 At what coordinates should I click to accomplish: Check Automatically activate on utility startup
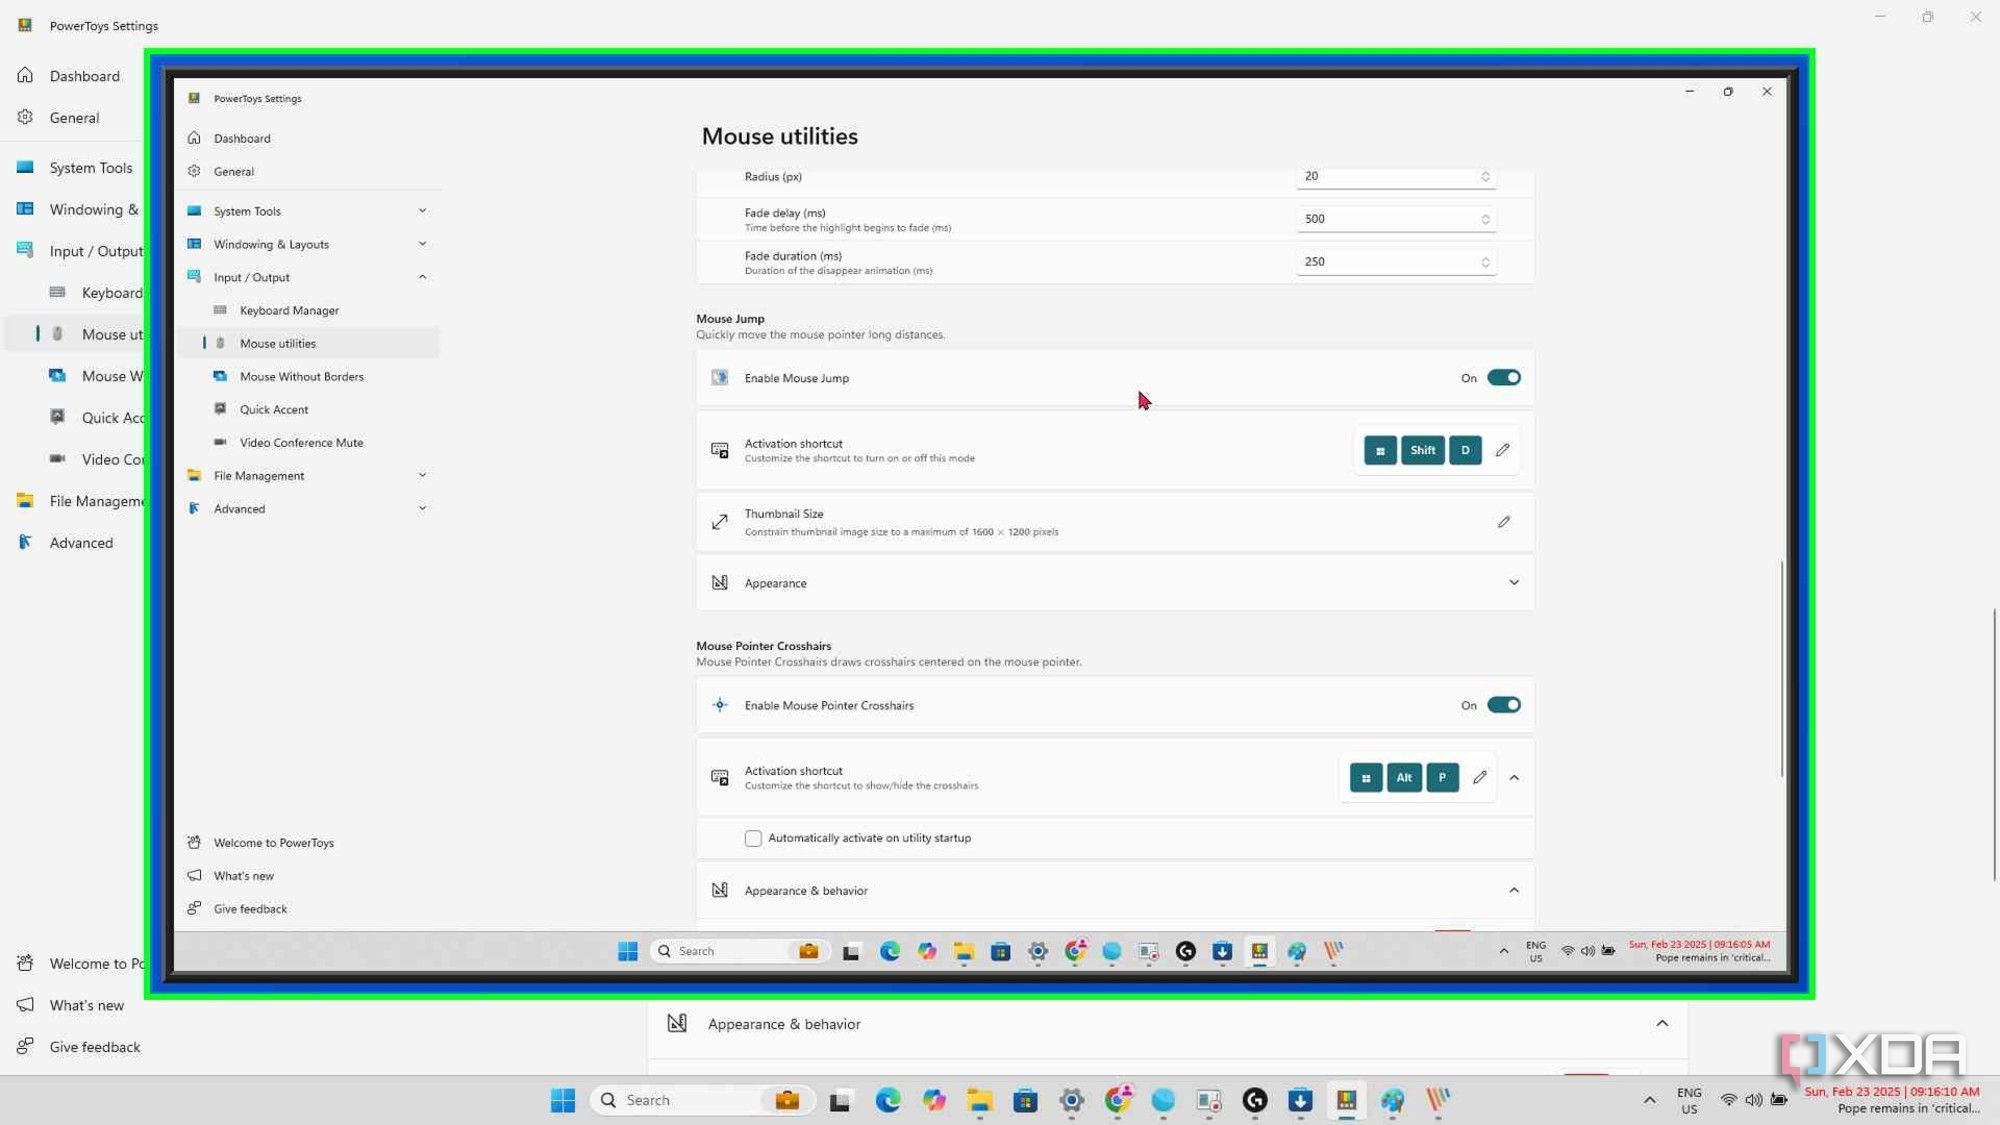pyautogui.click(x=753, y=838)
